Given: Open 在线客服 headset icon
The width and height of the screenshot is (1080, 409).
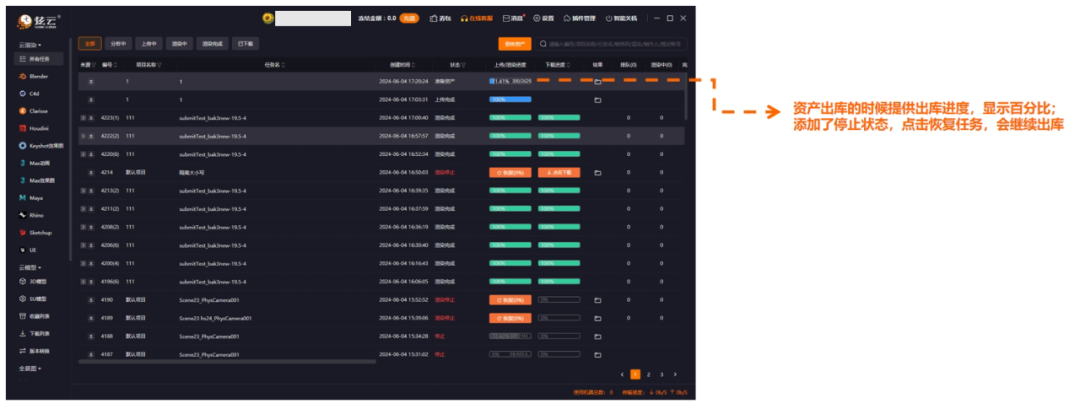Looking at the screenshot, I should tap(464, 19).
